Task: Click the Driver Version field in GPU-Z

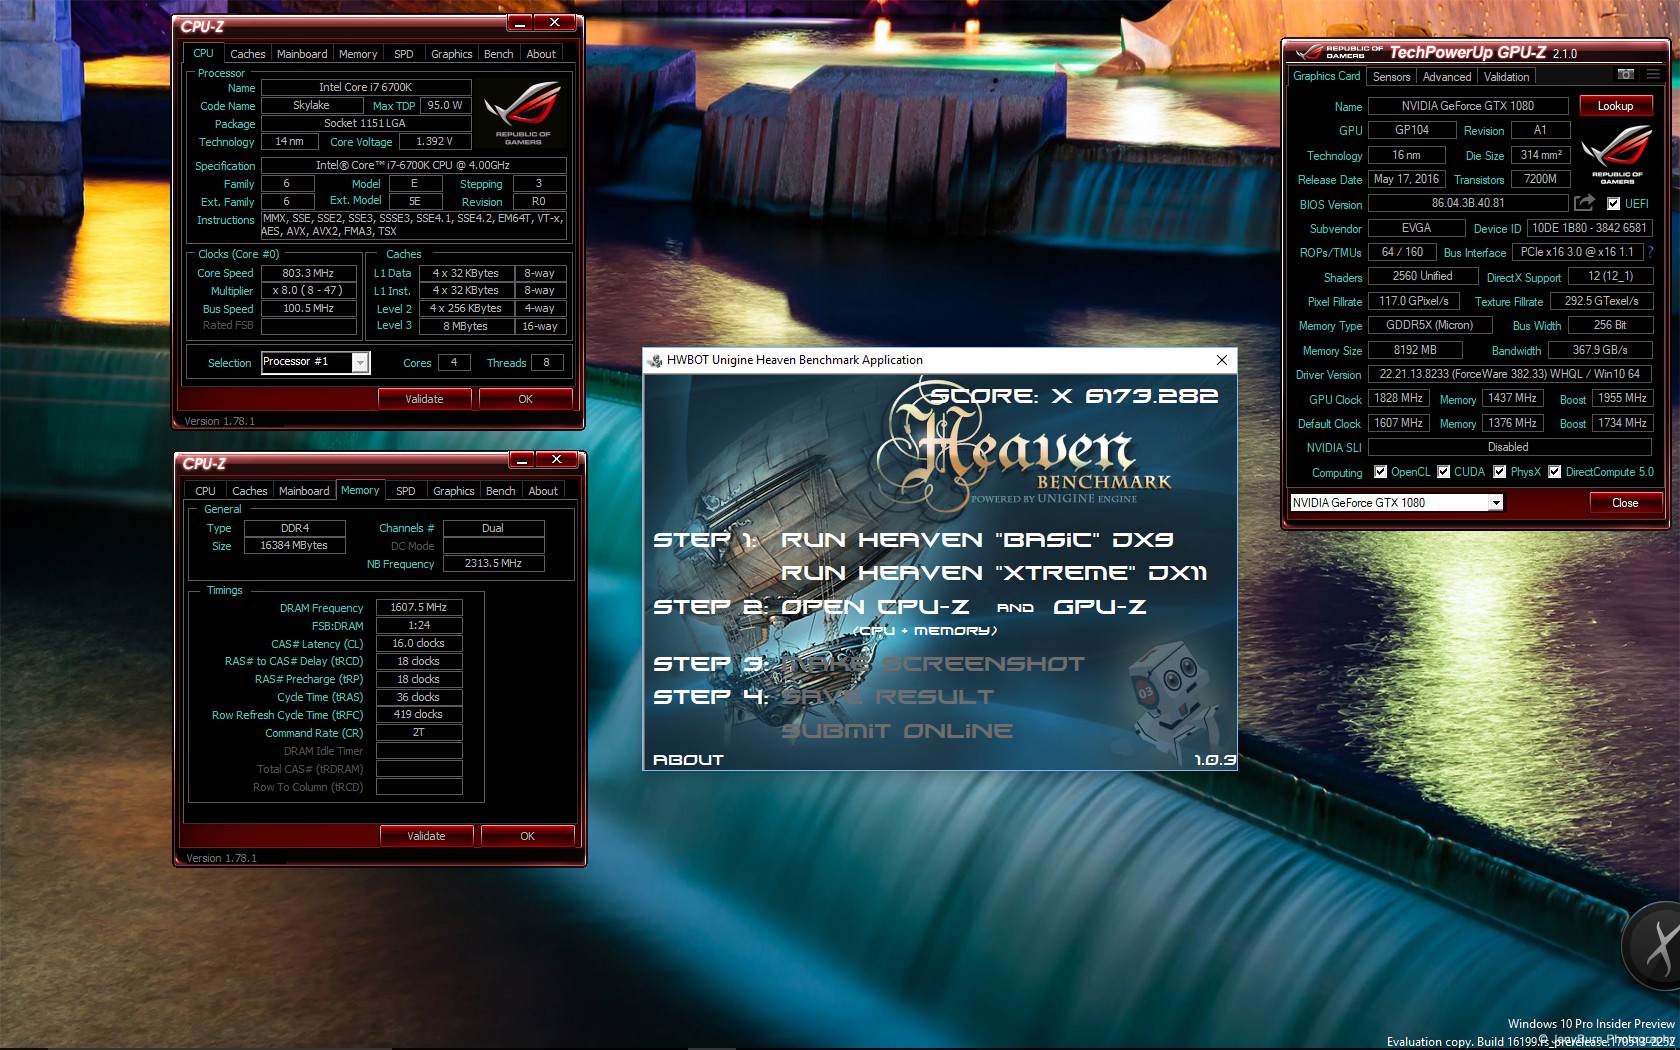Action: [1509, 374]
